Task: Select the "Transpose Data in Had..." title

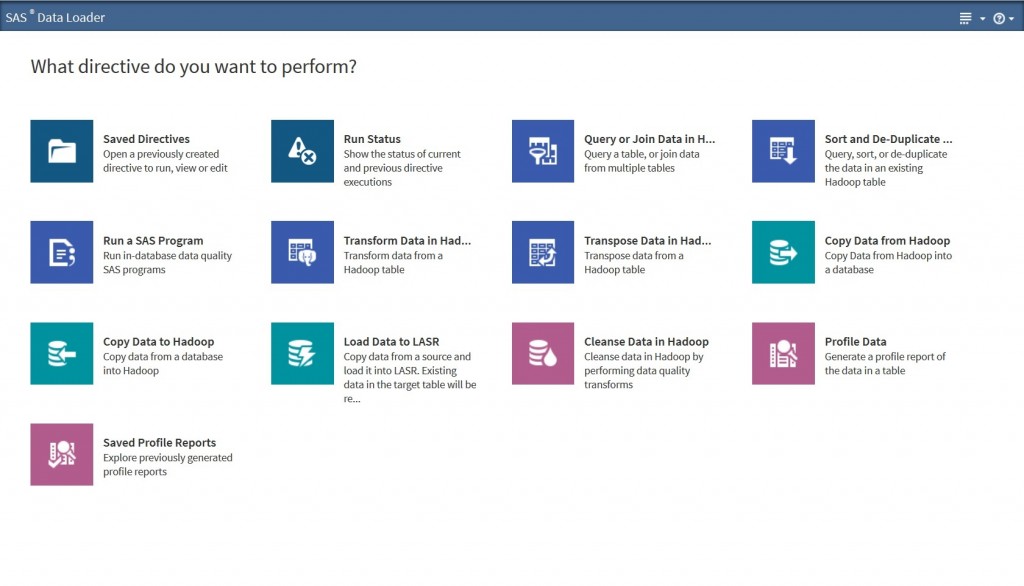Action: (x=648, y=240)
